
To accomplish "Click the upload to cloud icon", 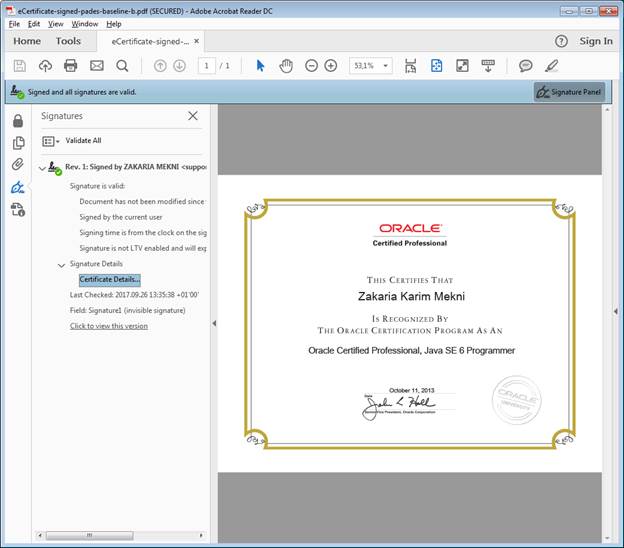I will (45, 66).
